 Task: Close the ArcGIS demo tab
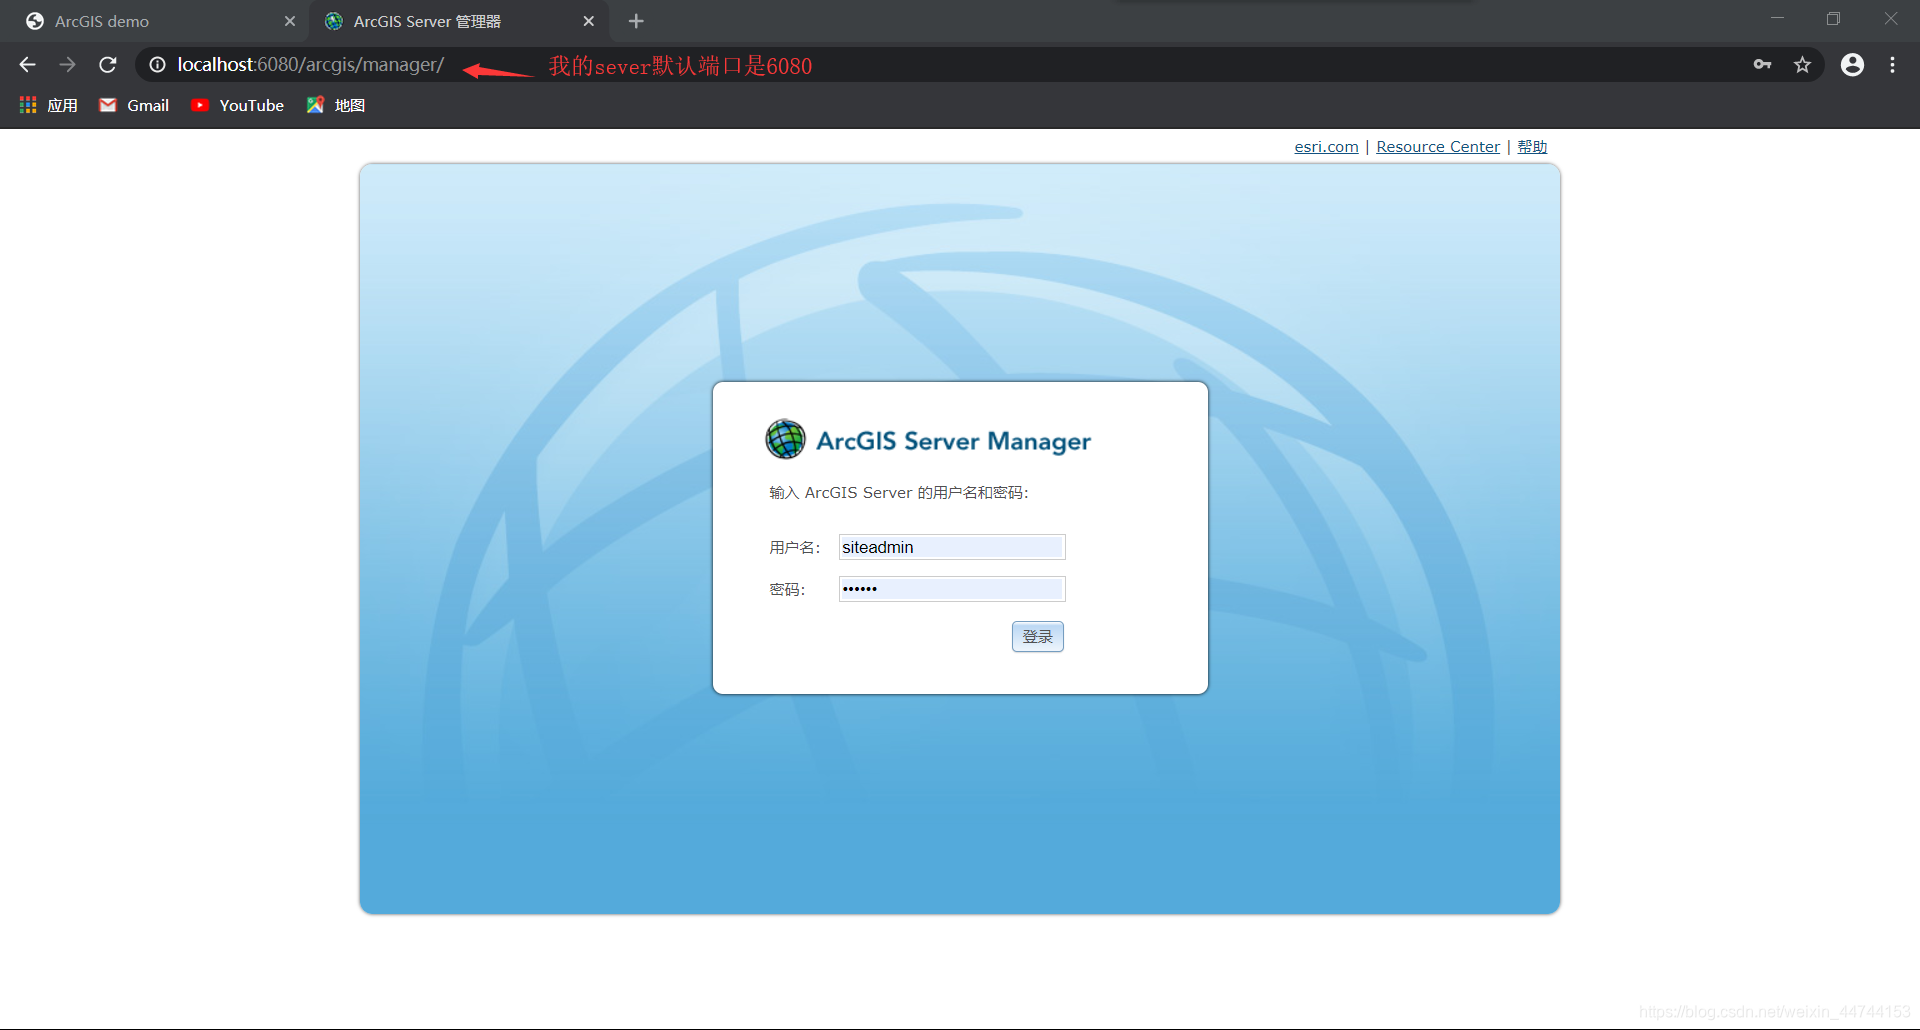[290, 21]
